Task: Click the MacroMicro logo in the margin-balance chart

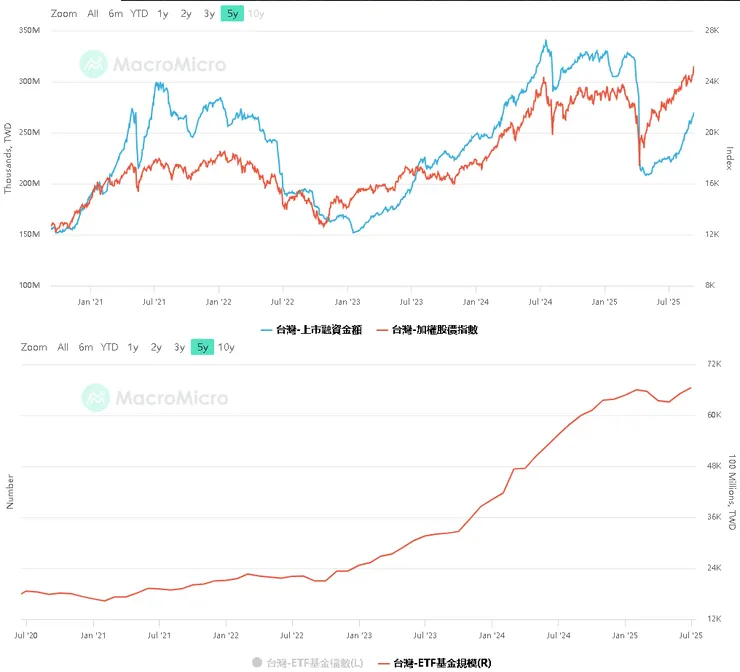Action: 153,65
